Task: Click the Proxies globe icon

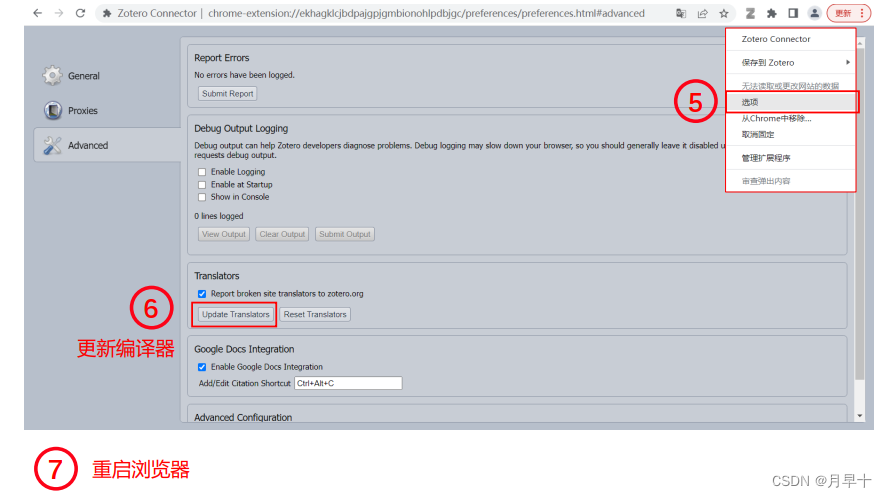Action: (53, 110)
